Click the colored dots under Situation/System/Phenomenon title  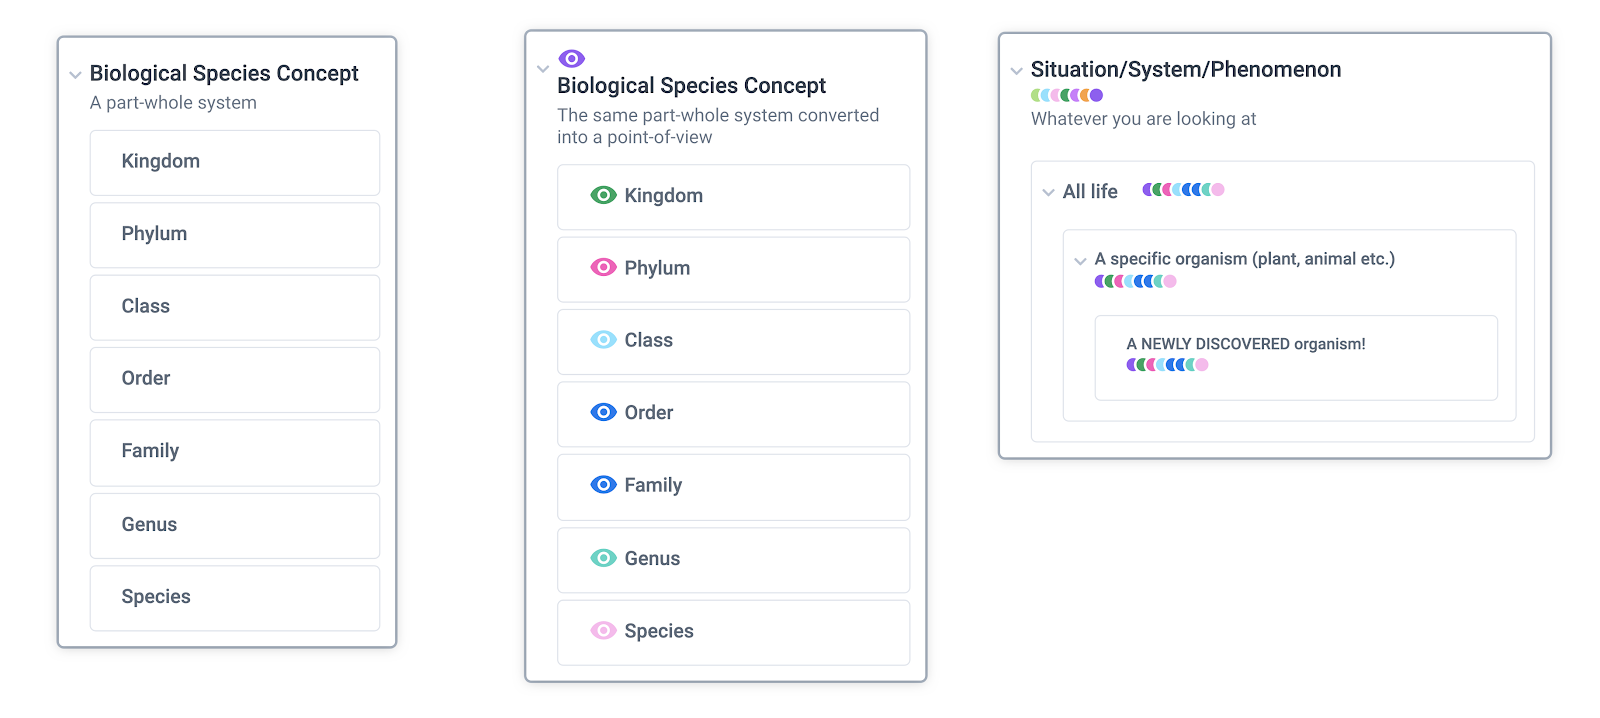[1067, 96]
